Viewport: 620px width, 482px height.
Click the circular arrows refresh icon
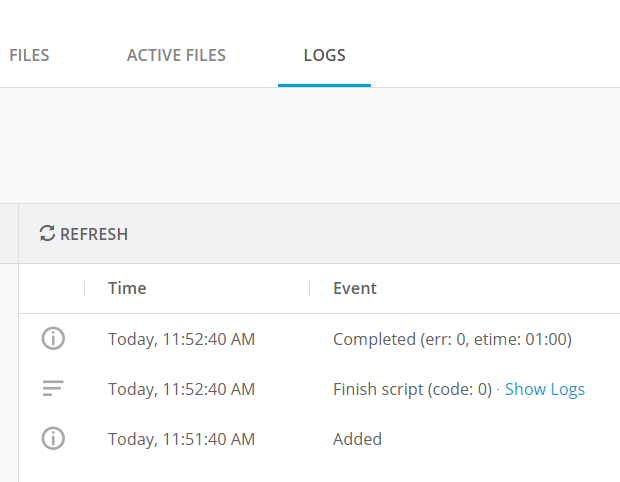point(47,234)
